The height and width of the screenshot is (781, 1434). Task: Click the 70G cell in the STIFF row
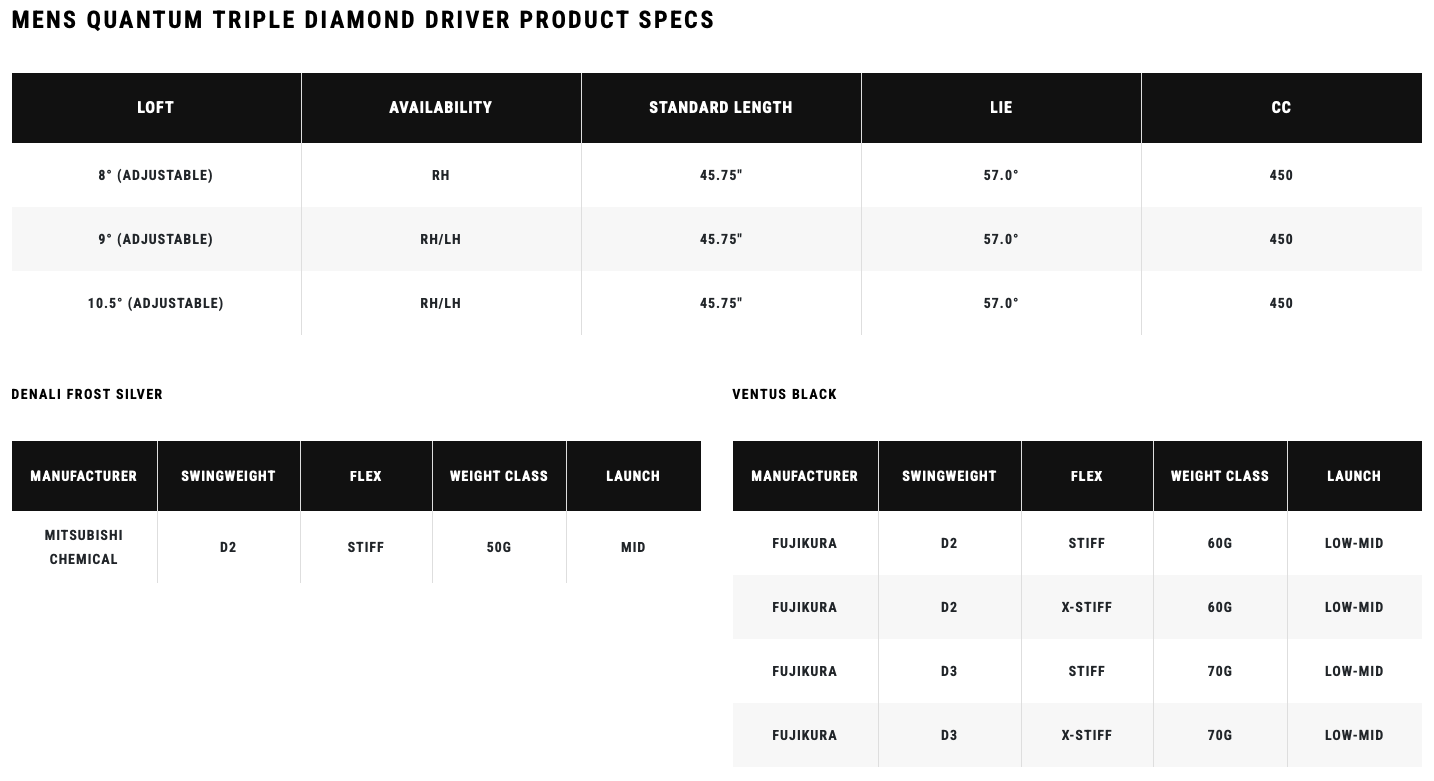[x=1220, y=671]
